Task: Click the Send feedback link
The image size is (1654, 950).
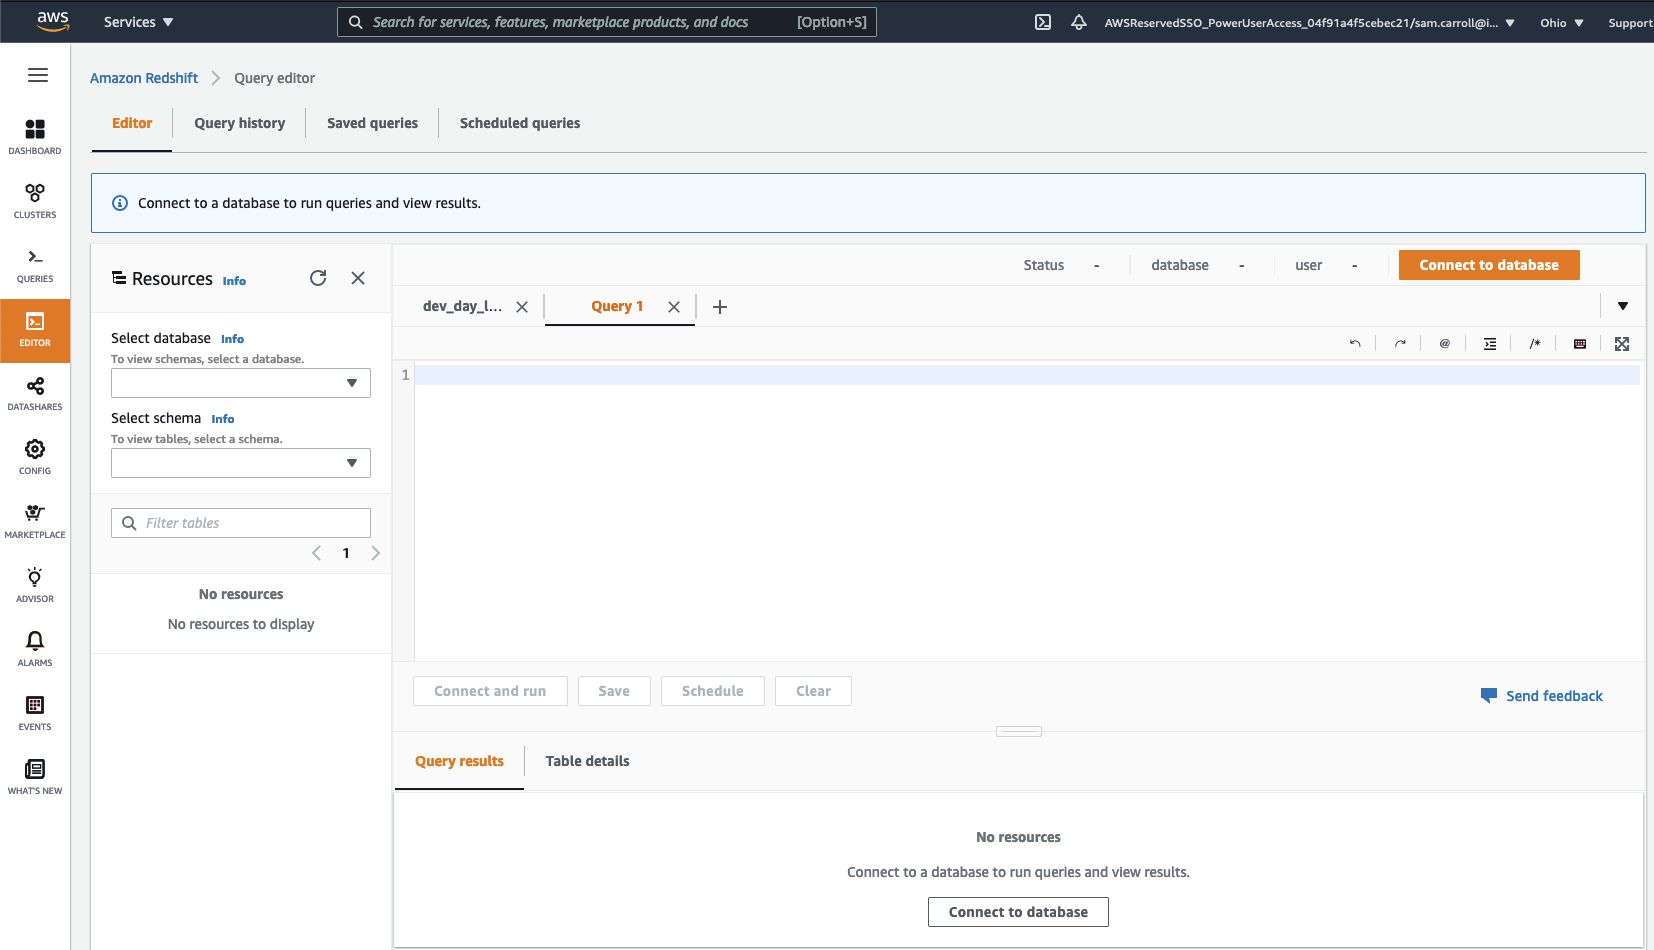Action: click(1541, 696)
